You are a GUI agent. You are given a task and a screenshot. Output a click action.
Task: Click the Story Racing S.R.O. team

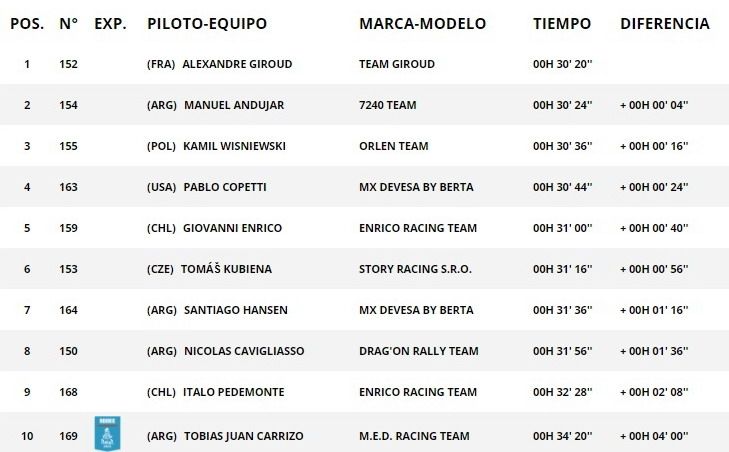(x=415, y=269)
